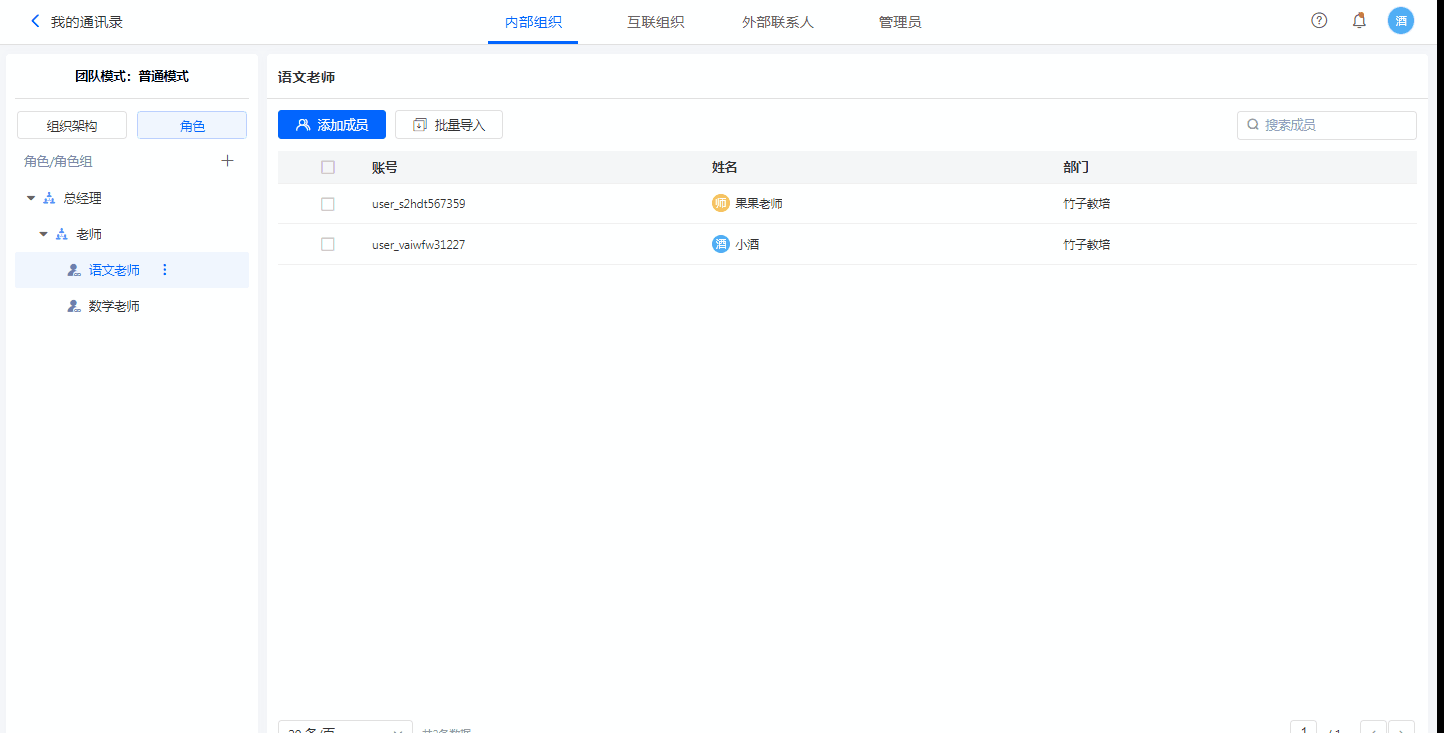Switch to the 外部联系人 tab

pos(777,22)
